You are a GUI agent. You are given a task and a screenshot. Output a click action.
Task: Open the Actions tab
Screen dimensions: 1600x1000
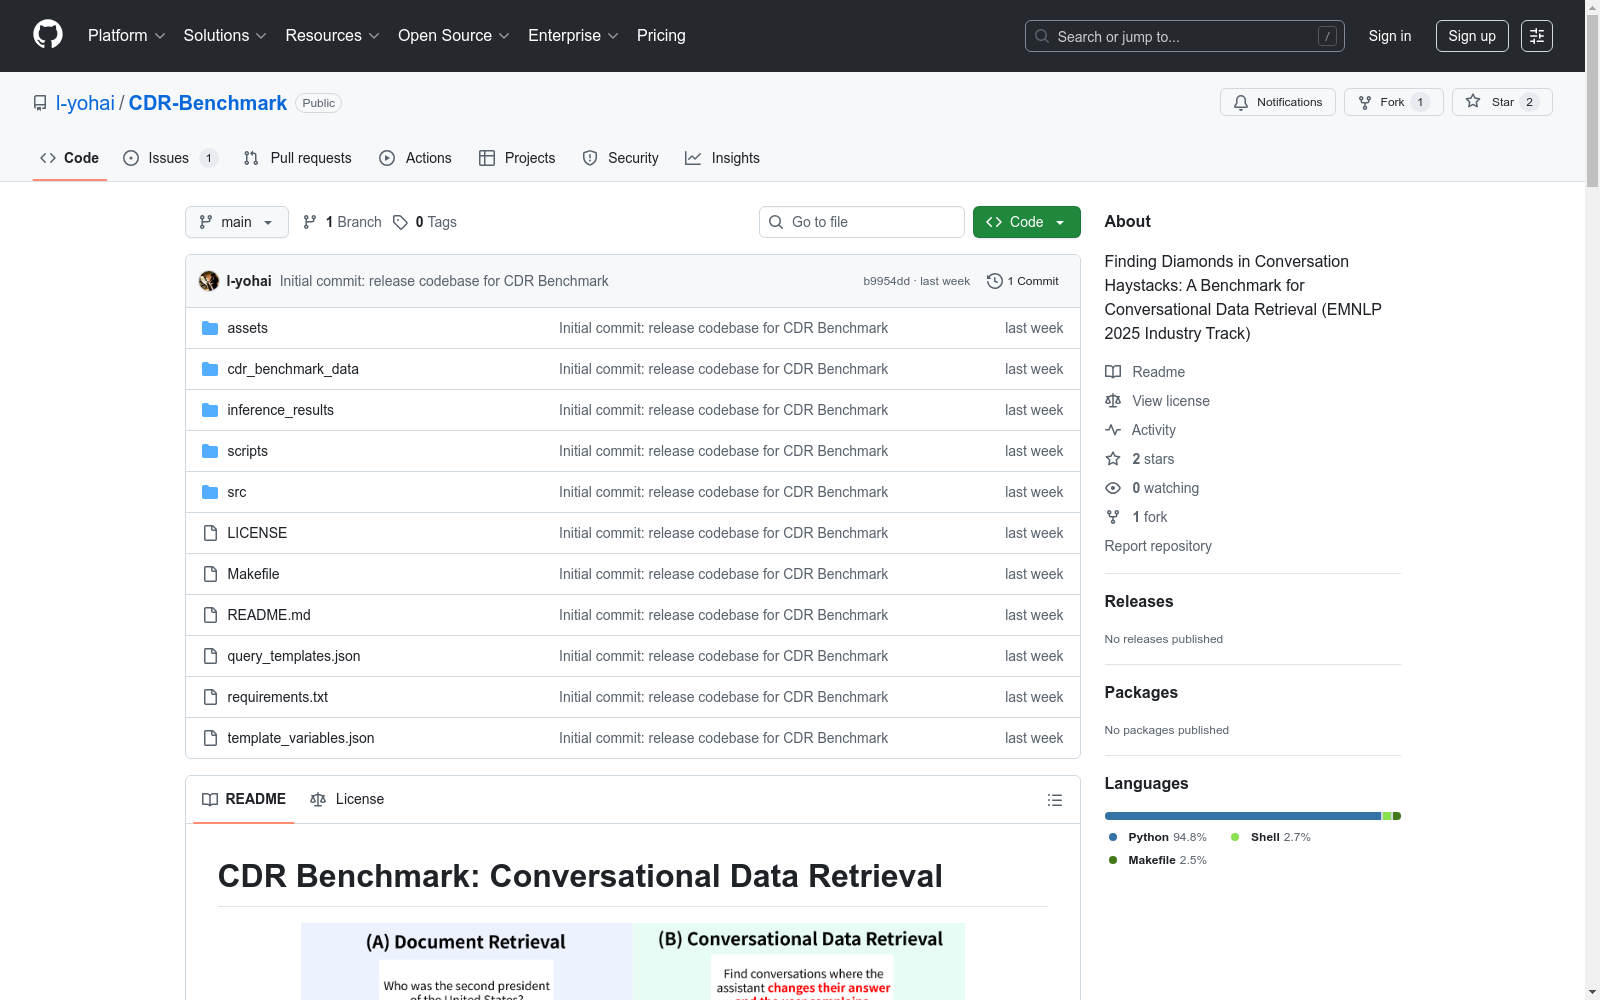coord(415,158)
